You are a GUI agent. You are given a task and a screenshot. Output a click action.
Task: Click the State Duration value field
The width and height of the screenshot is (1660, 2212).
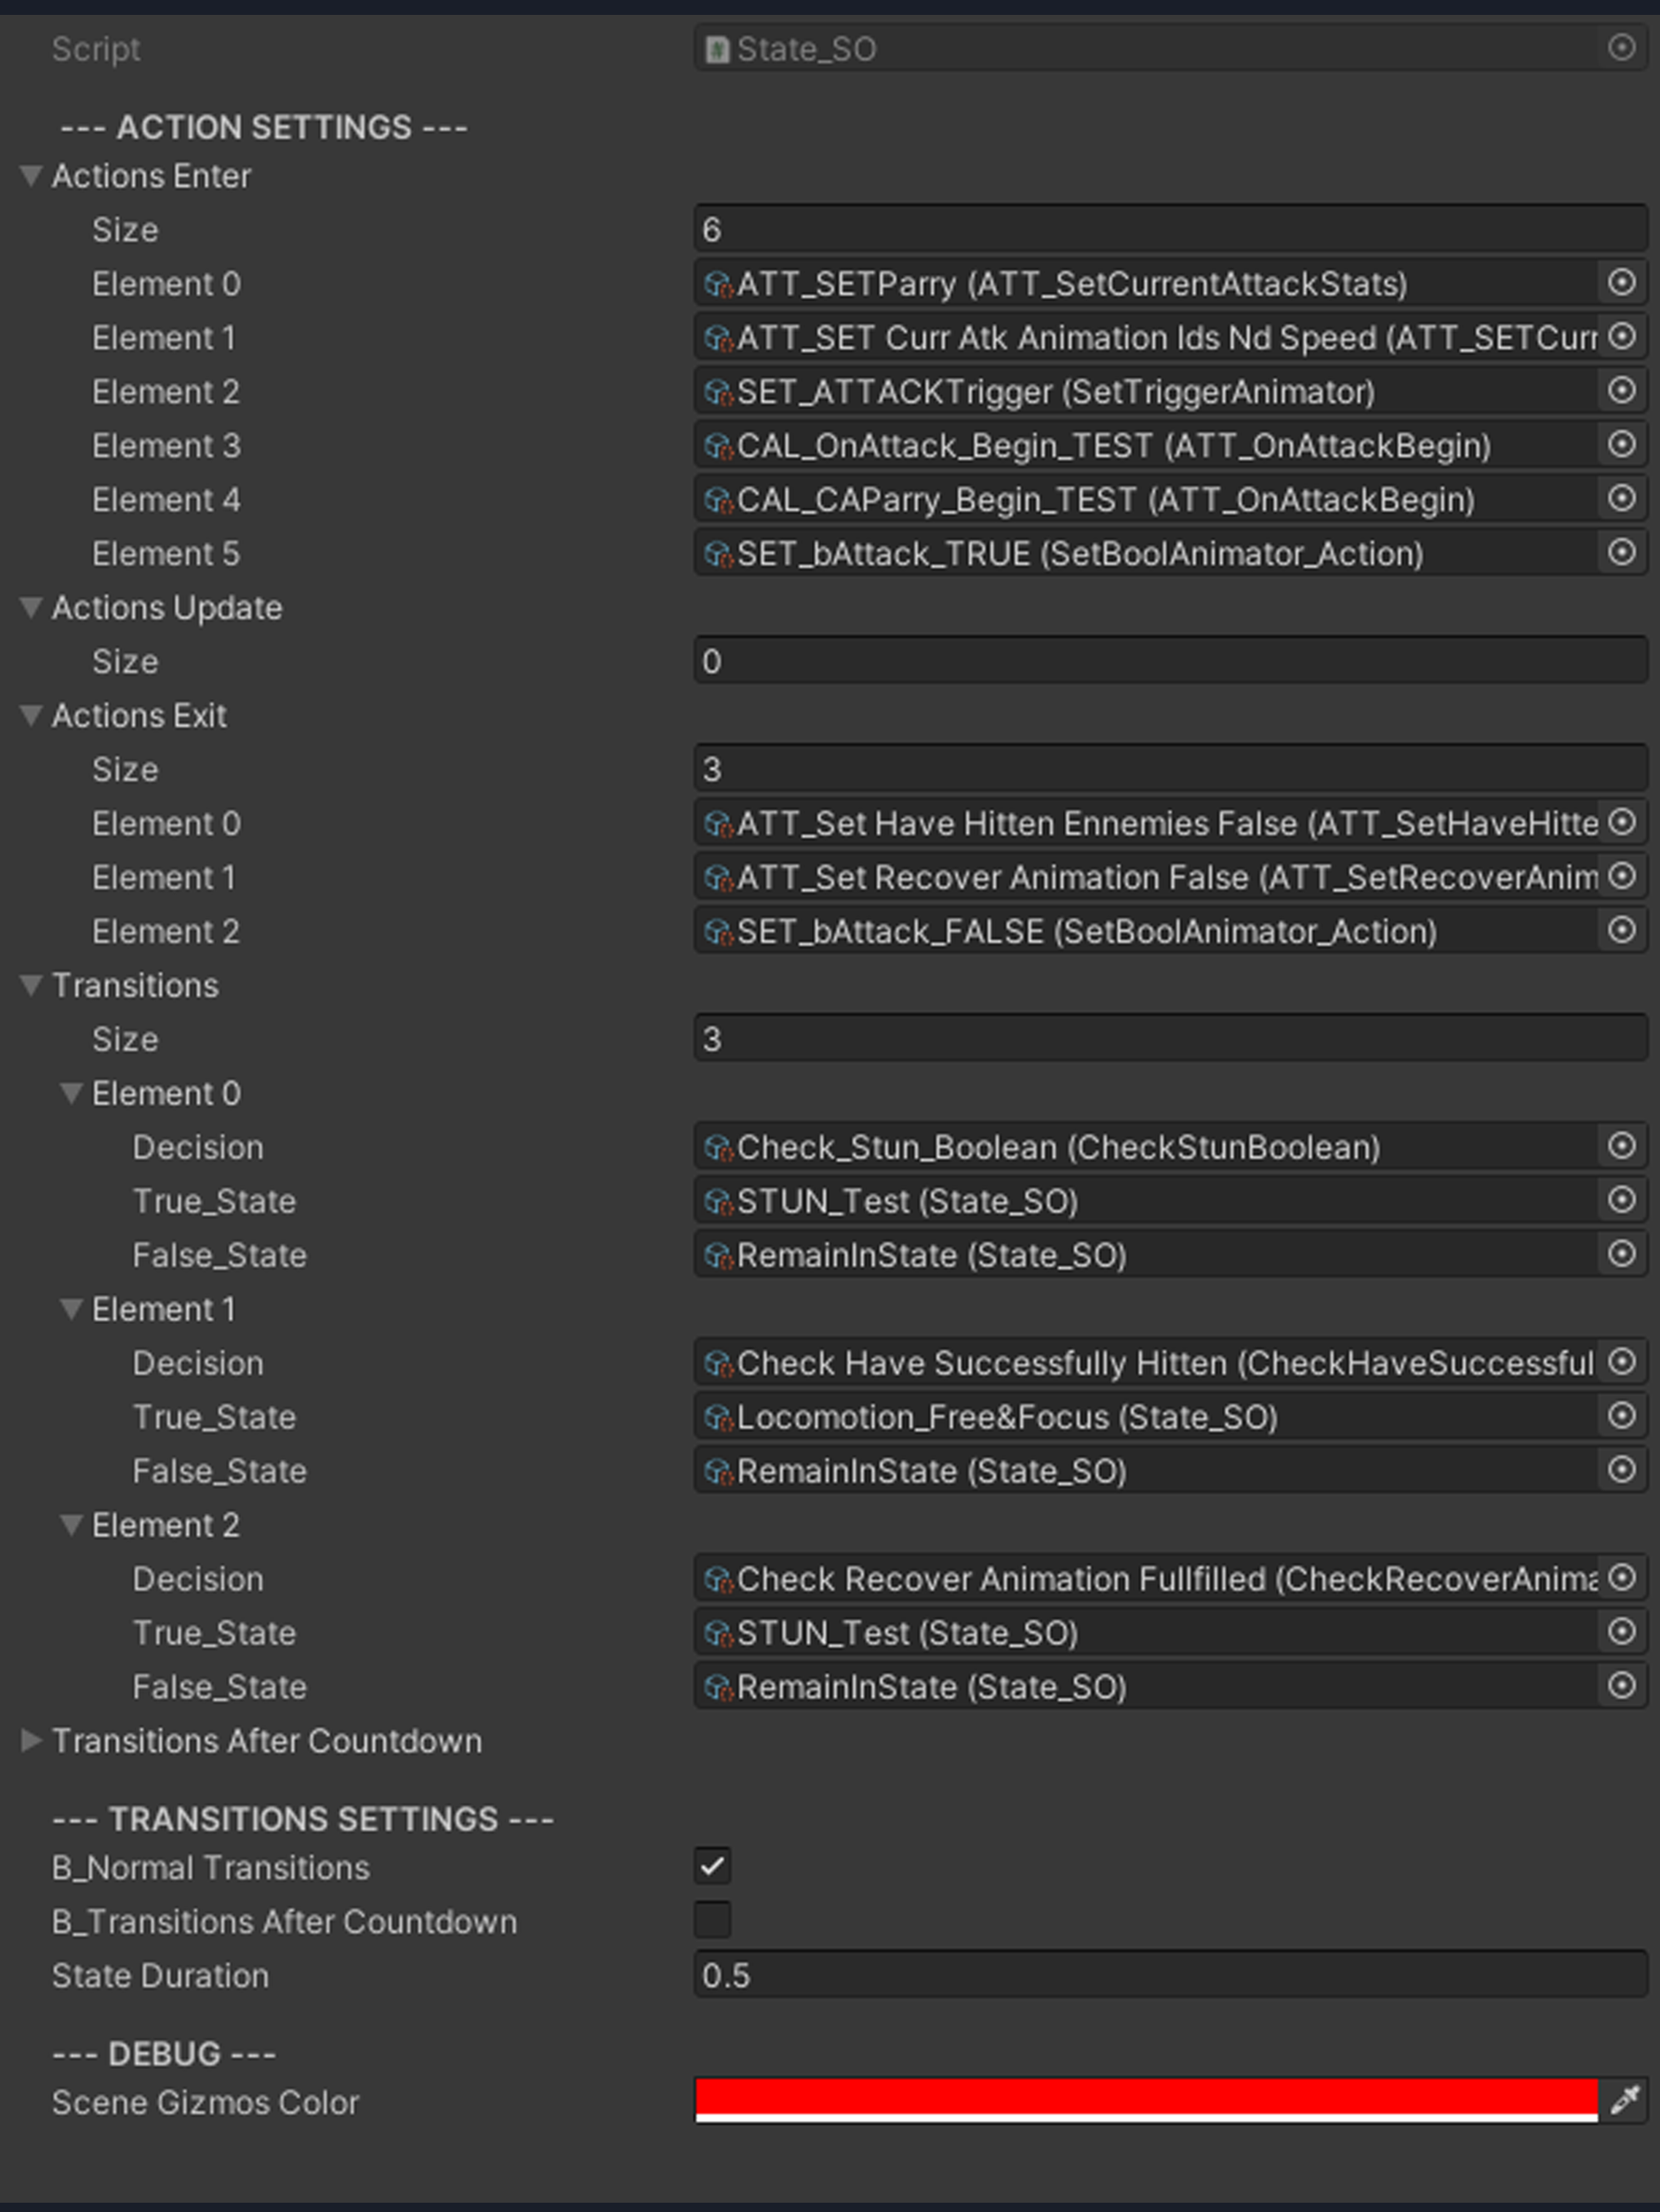coord(1170,1975)
